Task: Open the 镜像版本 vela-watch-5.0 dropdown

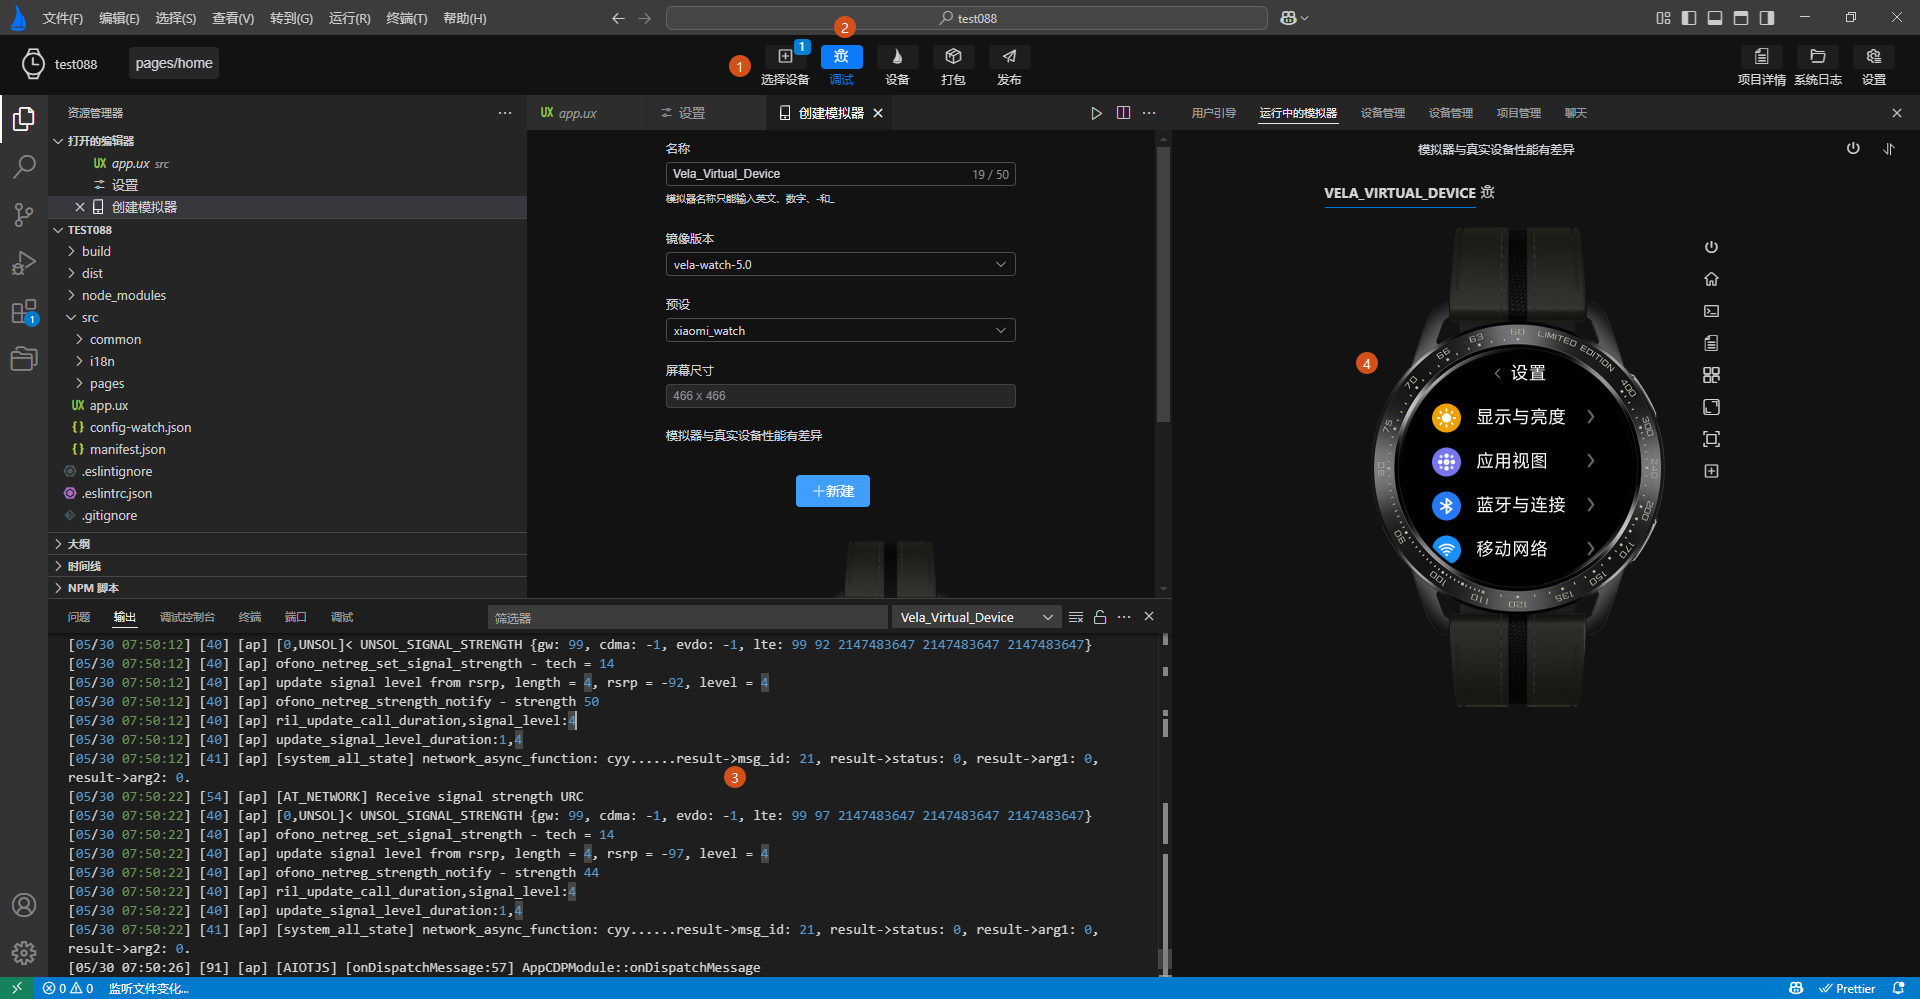Action: tap(840, 265)
